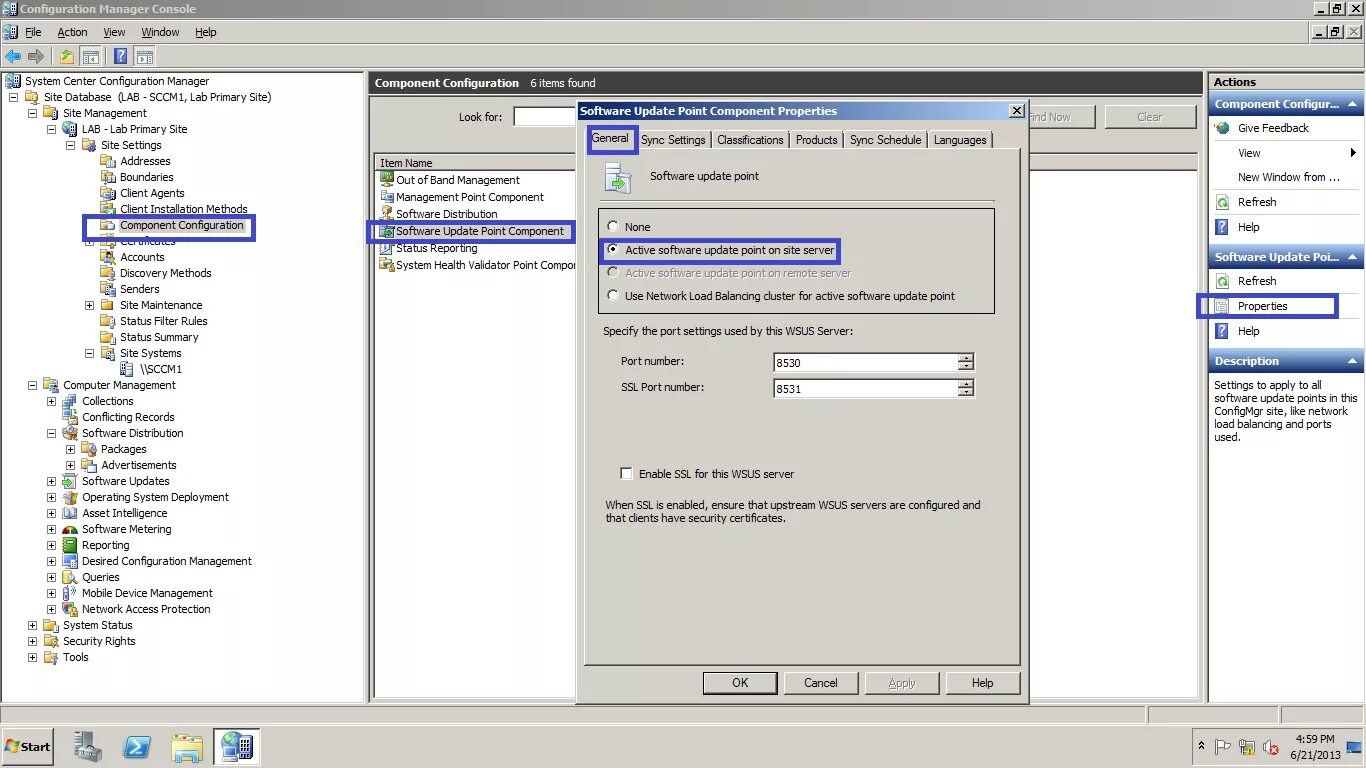Switch to the Classifications tab
This screenshot has height=768, width=1366.
tap(750, 140)
